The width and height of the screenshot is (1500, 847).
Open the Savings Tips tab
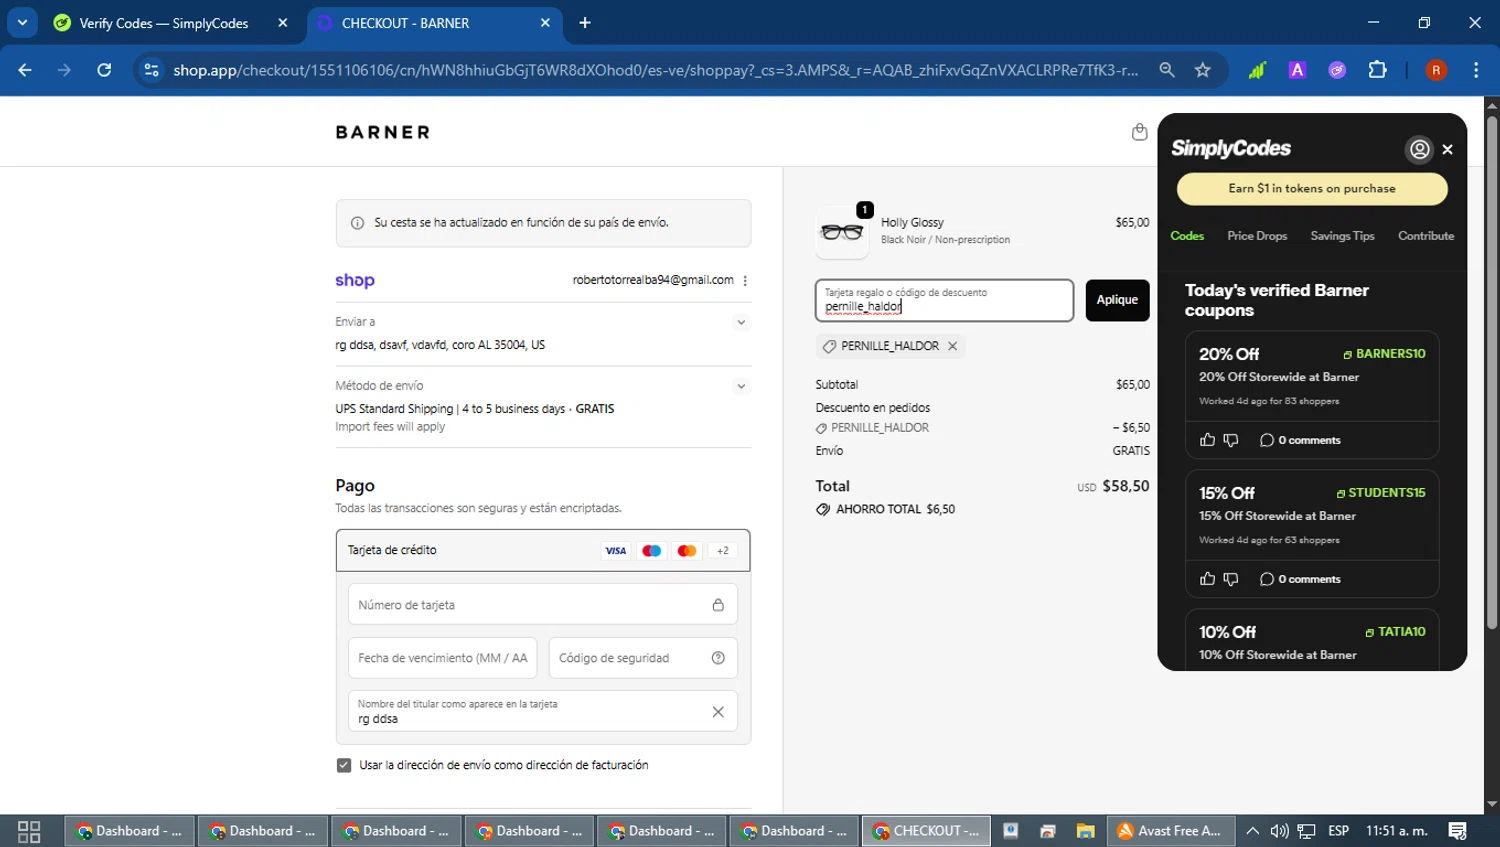[1342, 236]
